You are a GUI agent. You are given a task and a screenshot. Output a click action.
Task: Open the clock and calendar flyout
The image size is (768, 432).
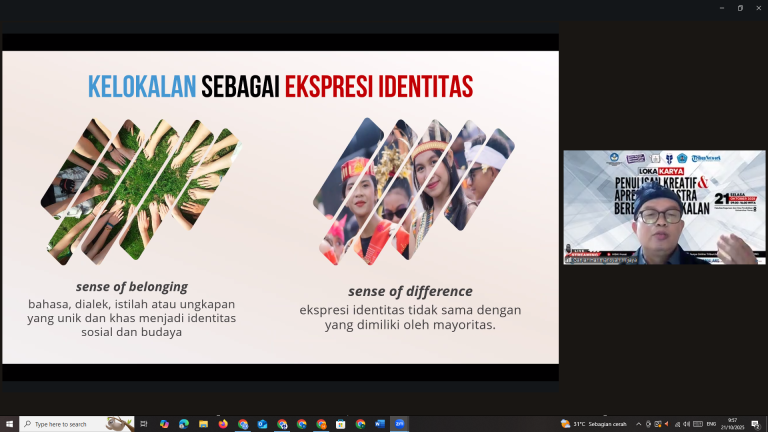pyautogui.click(x=734, y=424)
